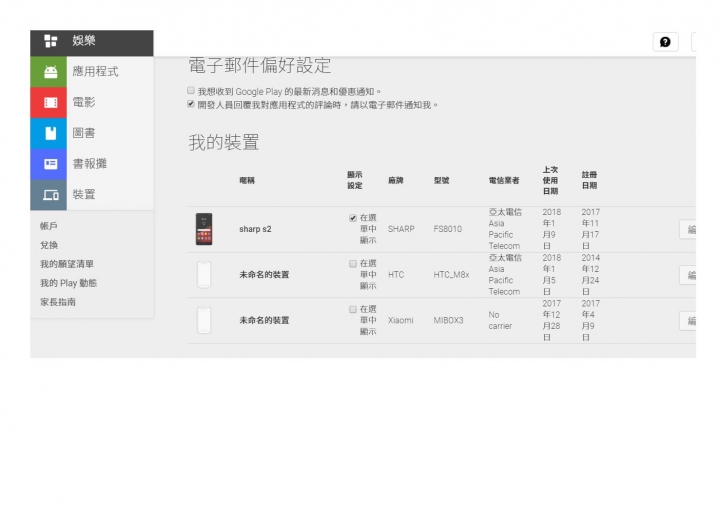This screenshot has width=720, height=509.
Task: Click edit button for HTC row
Action: [687, 275]
